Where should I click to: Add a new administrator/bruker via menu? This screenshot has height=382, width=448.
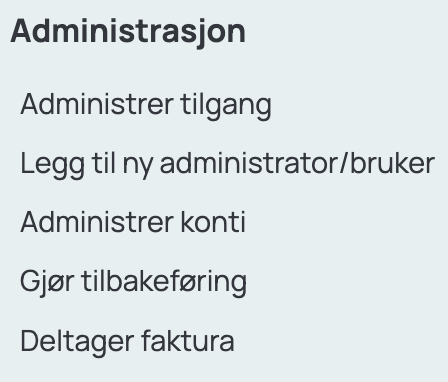pos(228,165)
